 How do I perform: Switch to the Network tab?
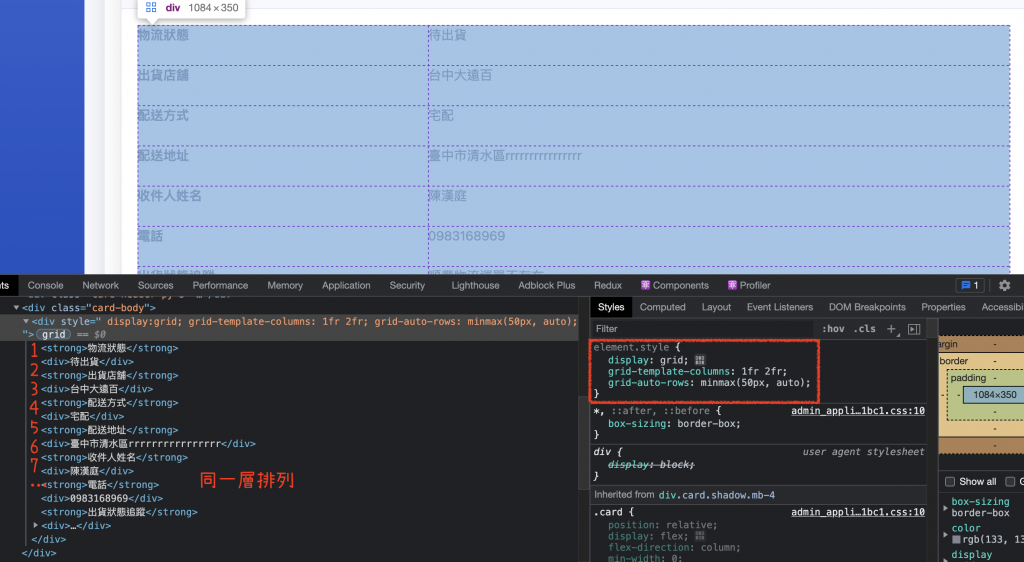pyautogui.click(x=101, y=285)
